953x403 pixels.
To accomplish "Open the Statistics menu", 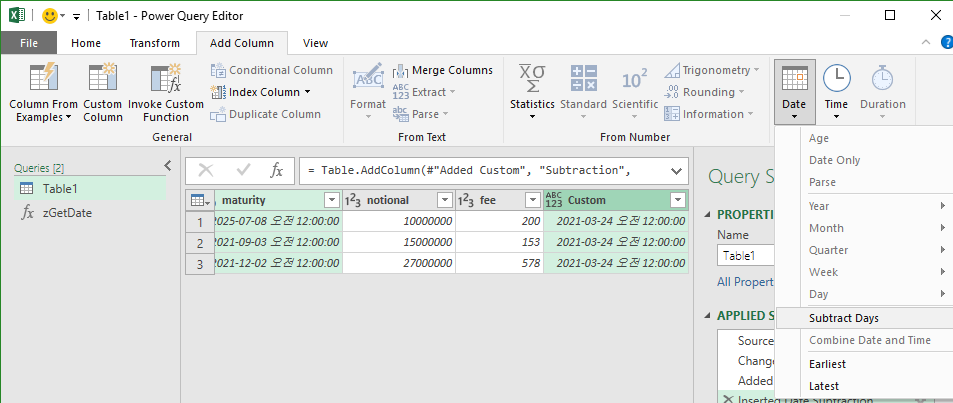I will pyautogui.click(x=532, y=91).
